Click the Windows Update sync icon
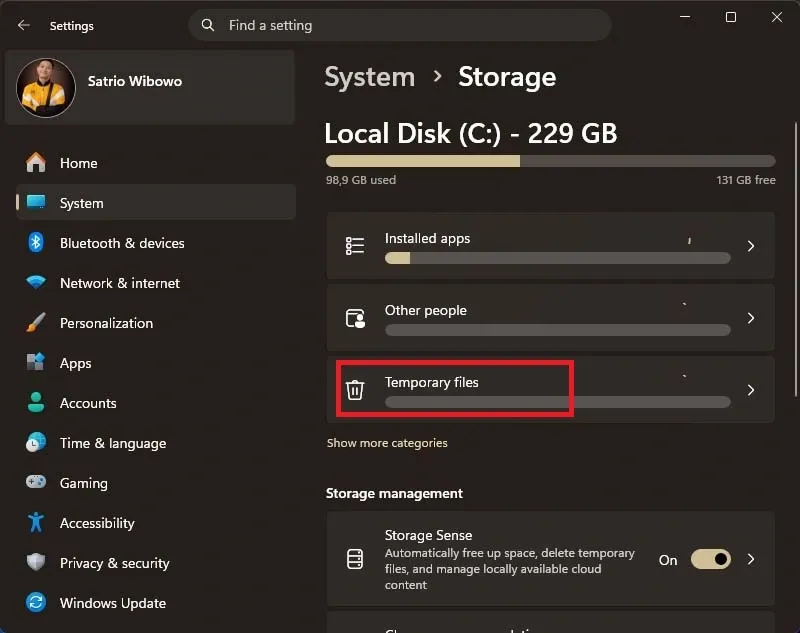Screen dimensions: 800x633 click(36, 603)
